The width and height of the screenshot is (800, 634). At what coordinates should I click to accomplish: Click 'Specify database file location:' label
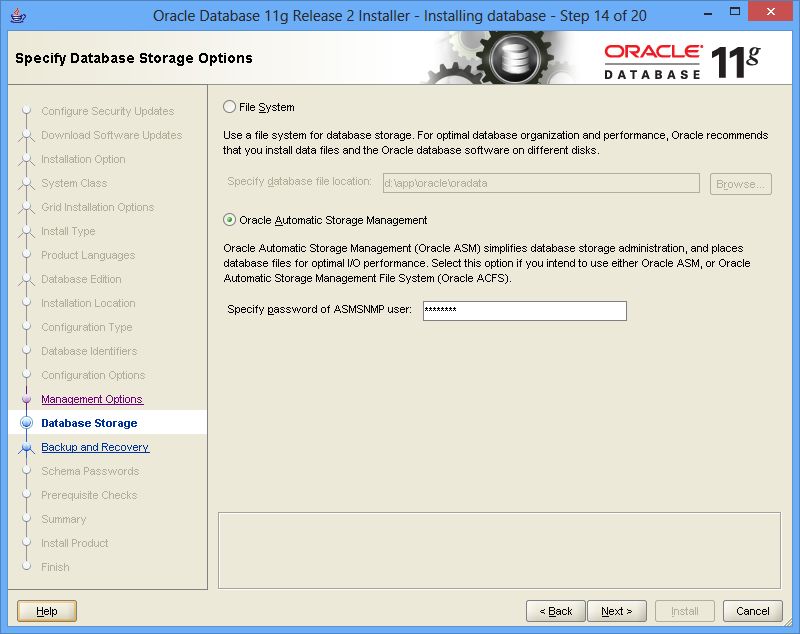[x=299, y=181]
